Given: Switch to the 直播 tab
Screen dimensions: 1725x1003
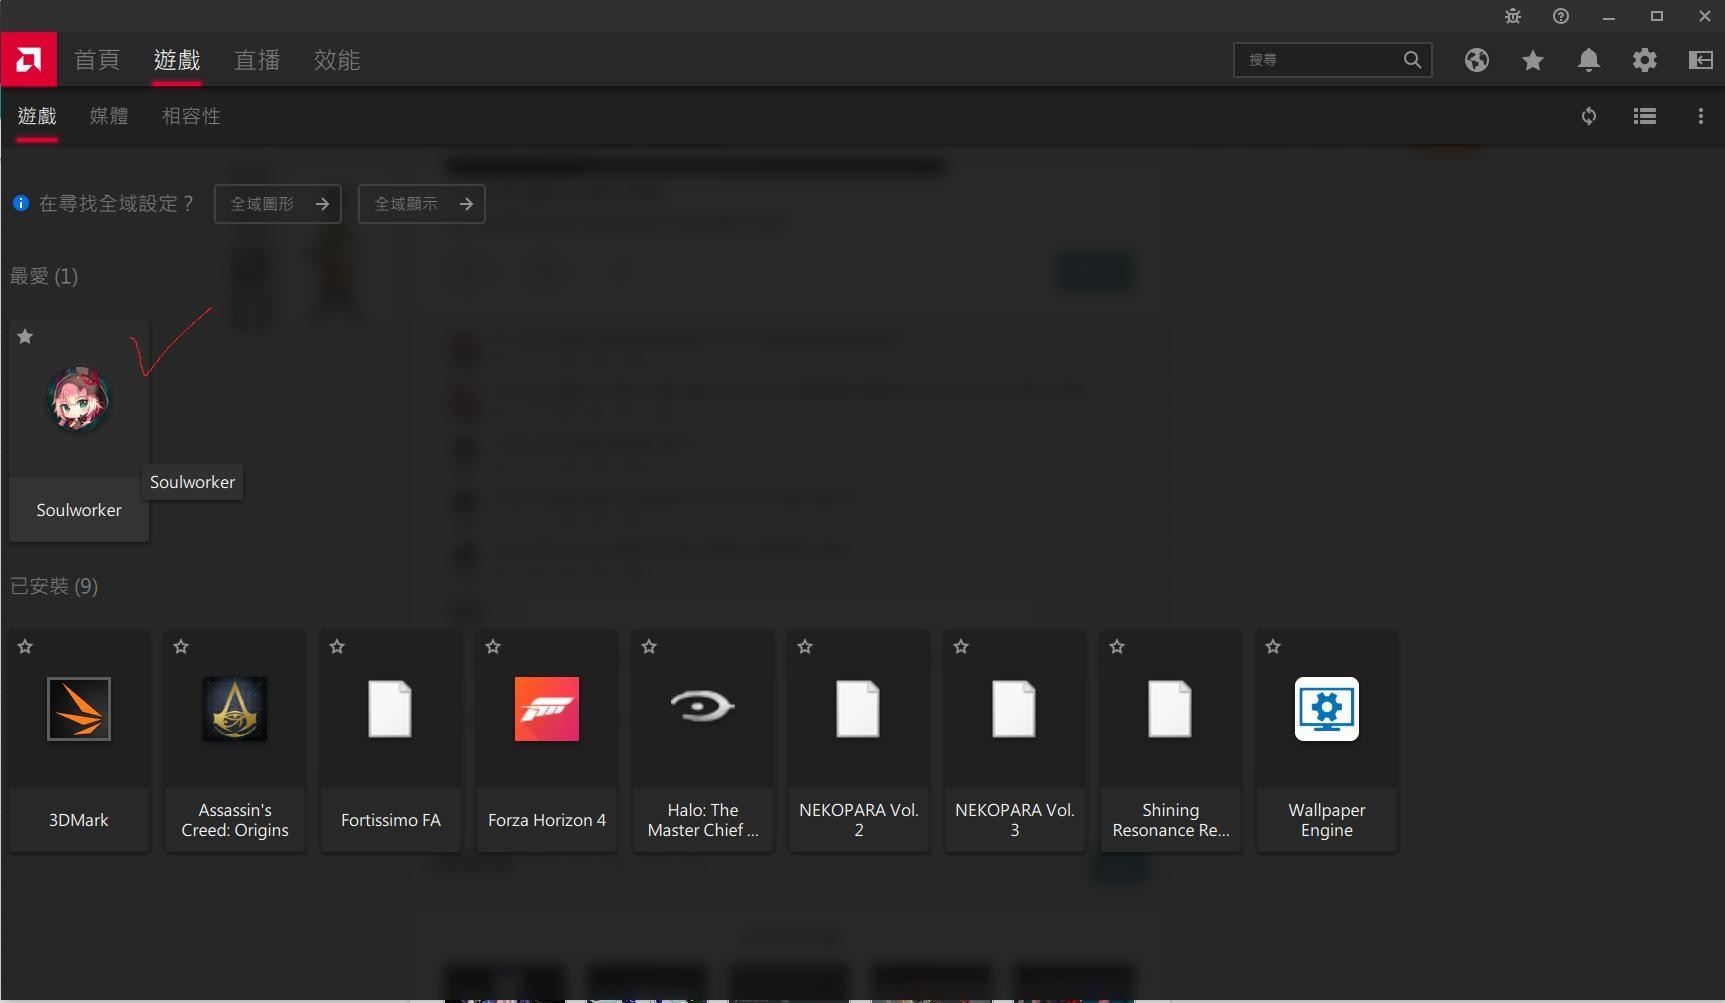Looking at the screenshot, I should [257, 60].
